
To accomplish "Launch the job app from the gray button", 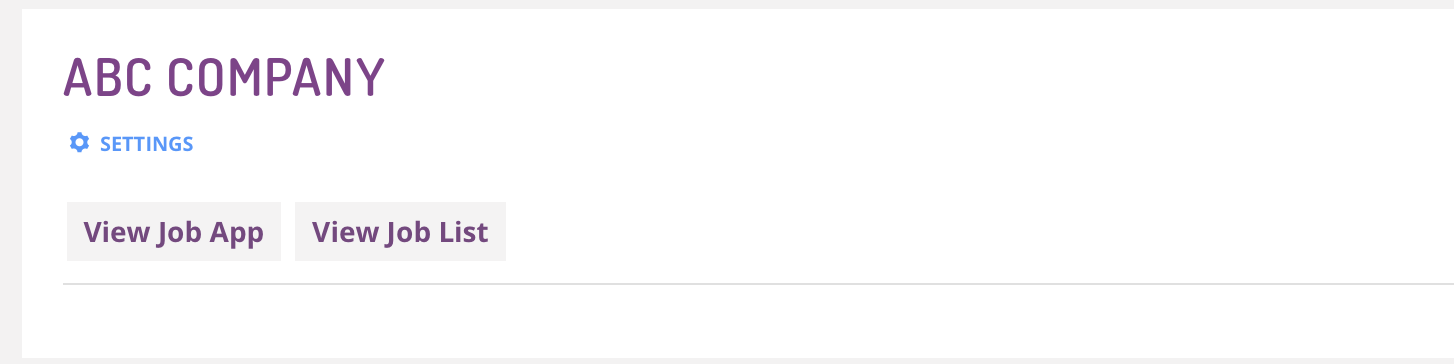I will [174, 232].
